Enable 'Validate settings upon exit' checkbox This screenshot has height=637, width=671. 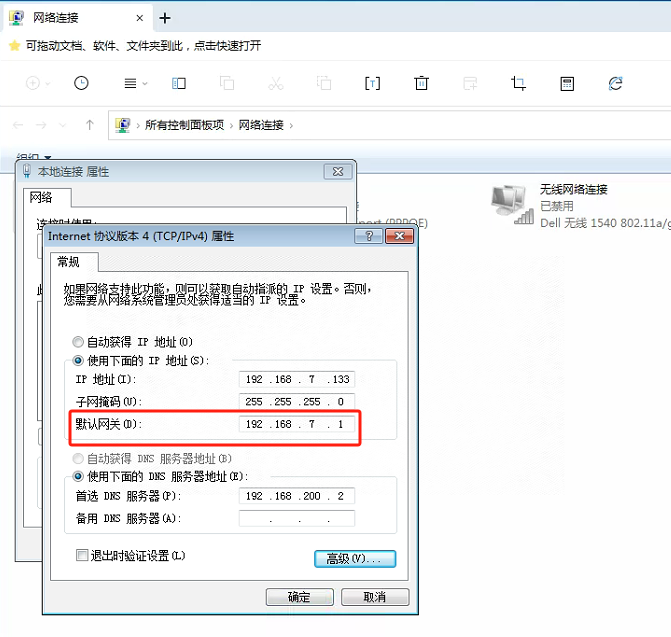click(82, 555)
